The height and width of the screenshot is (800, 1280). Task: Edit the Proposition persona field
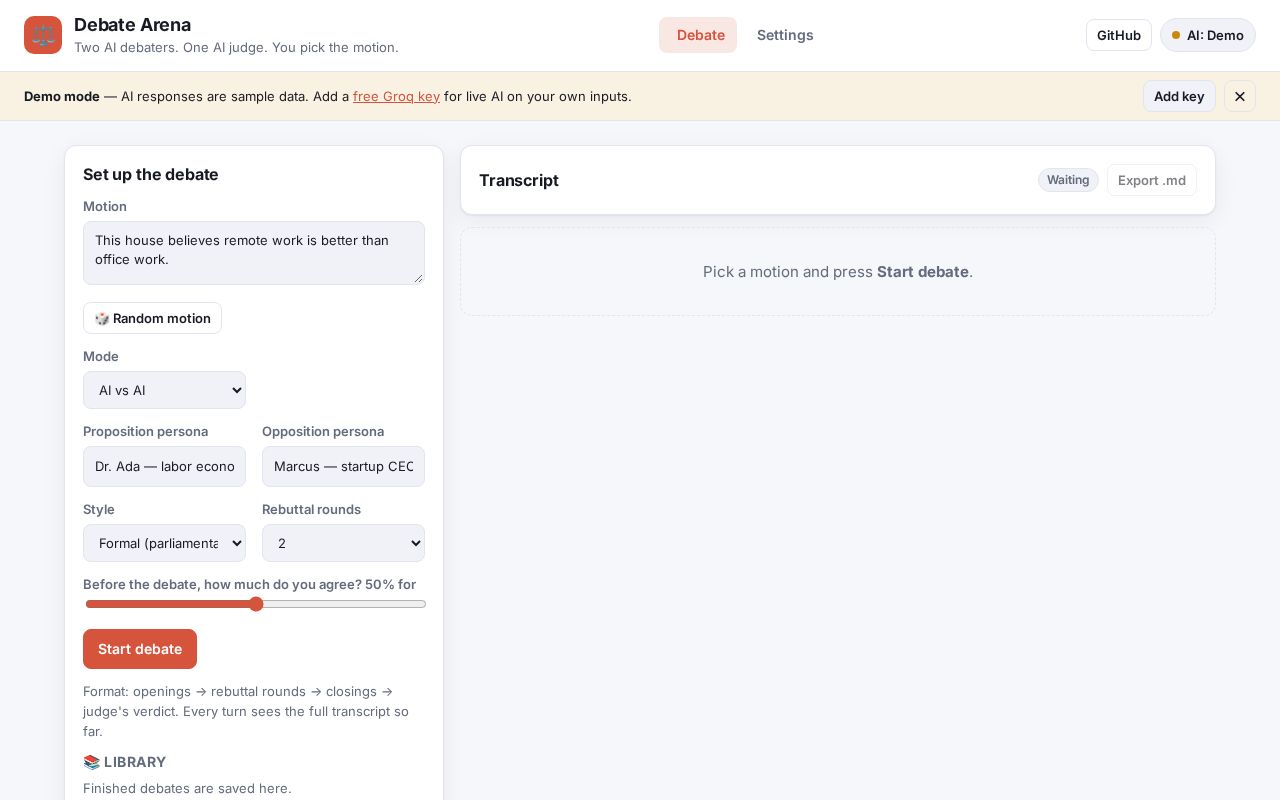164,466
